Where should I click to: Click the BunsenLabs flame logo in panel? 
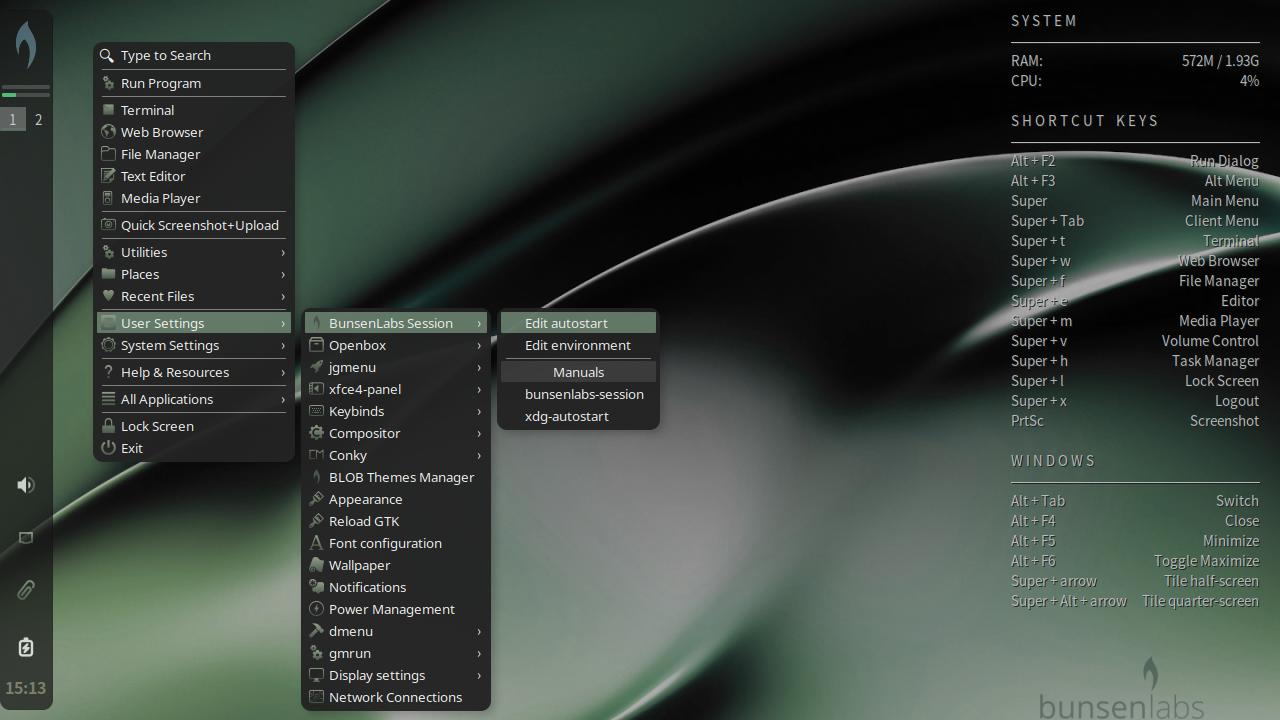click(x=26, y=45)
